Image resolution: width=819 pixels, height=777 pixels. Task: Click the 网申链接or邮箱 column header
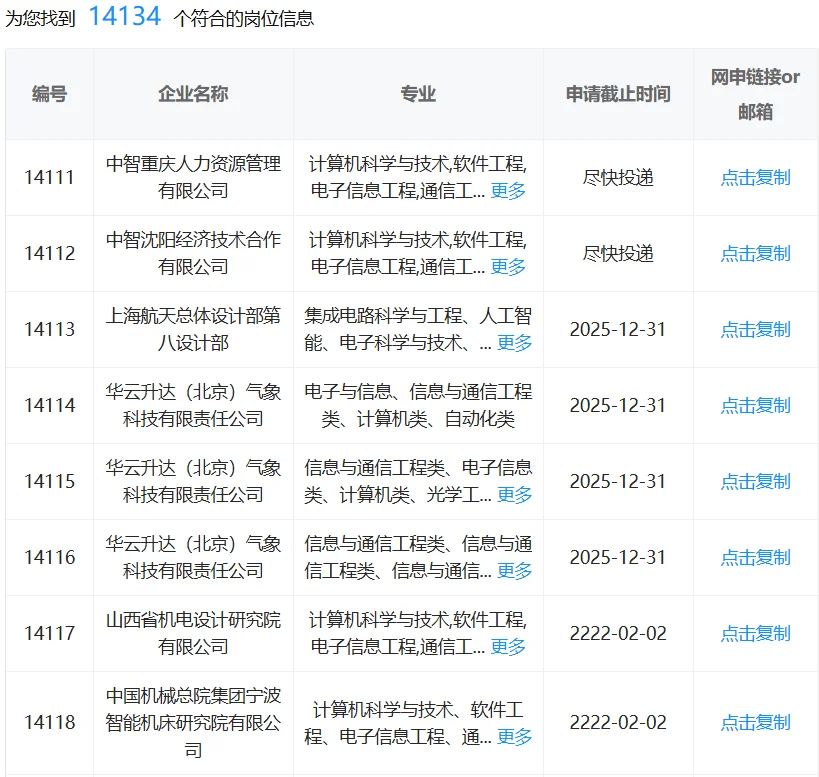755,94
